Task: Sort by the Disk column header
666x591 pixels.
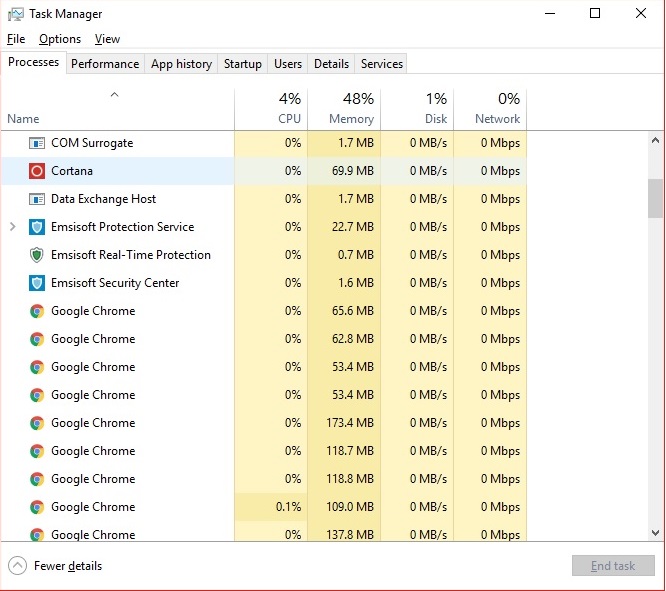Action: (x=417, y=109)
